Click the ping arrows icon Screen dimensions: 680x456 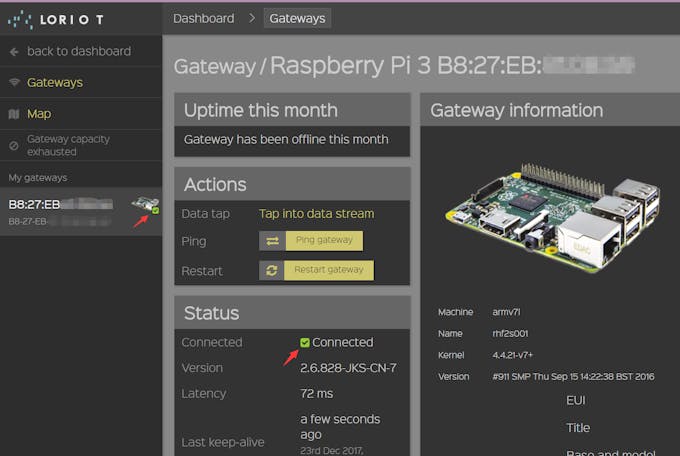coord(272,241)
